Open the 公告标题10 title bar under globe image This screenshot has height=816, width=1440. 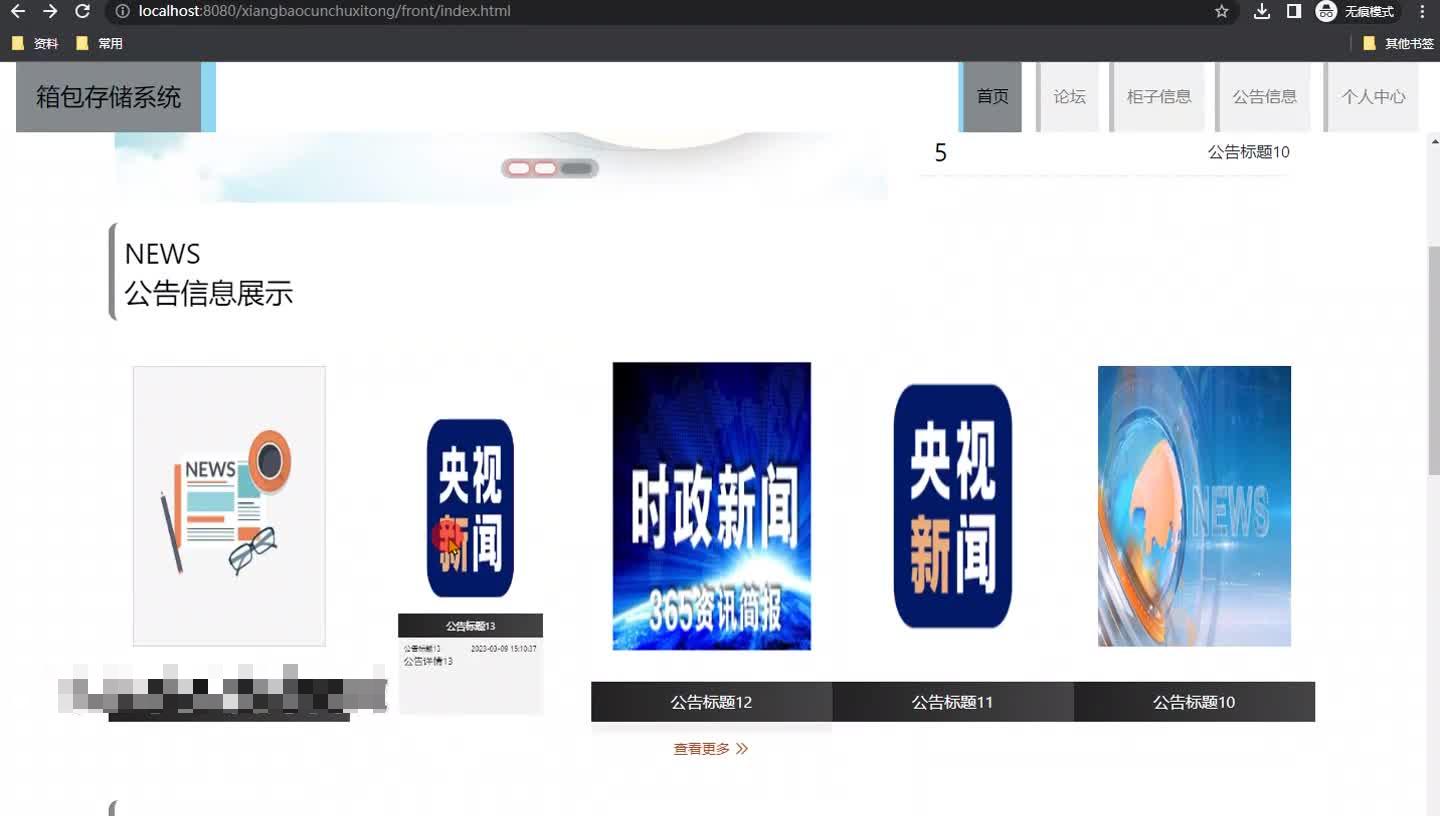(1194, 702)
